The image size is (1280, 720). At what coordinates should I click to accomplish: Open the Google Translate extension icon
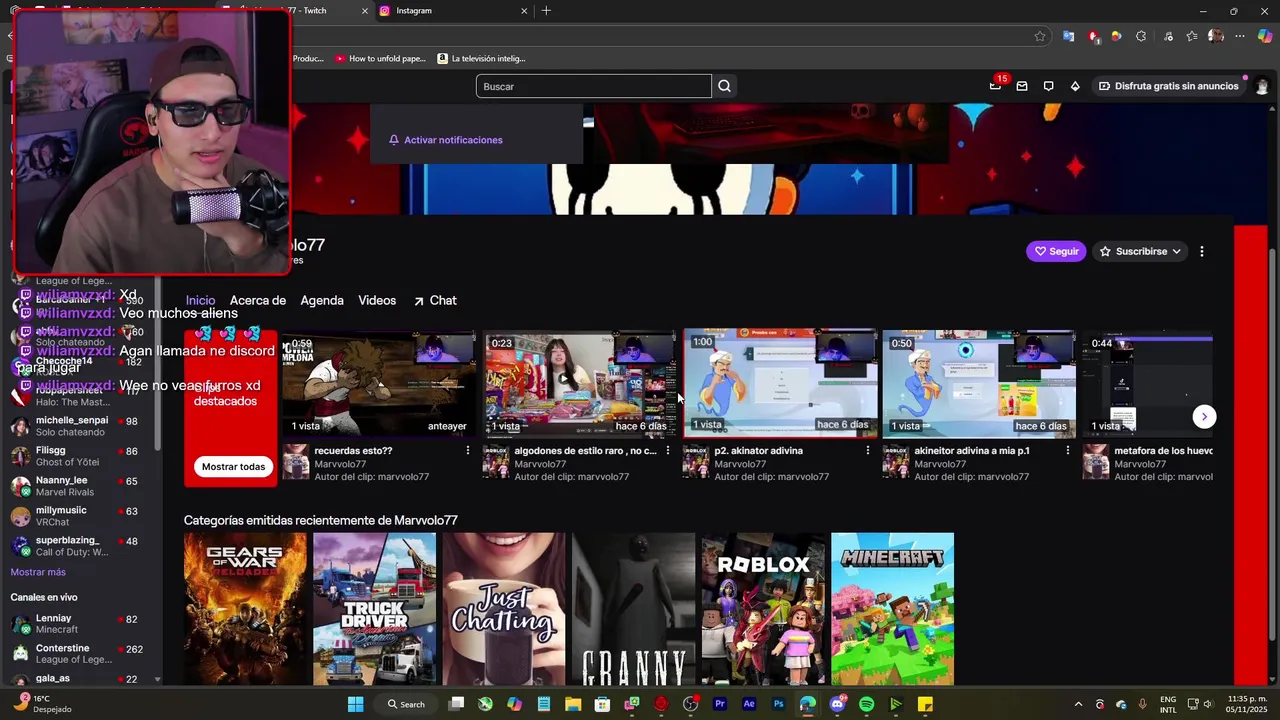(x=1068, y=36)
